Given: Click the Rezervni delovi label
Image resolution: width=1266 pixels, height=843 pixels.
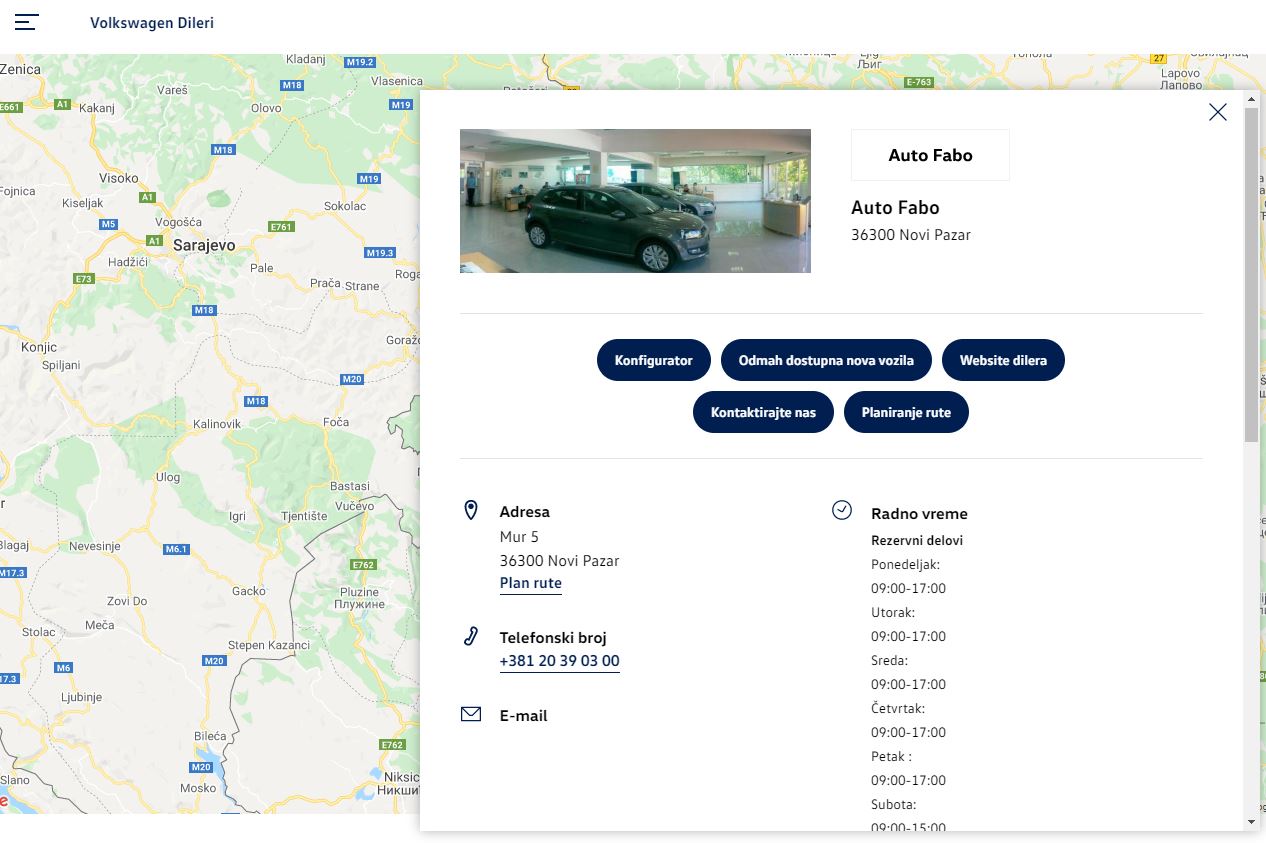Looking at the screenshot, I should click(917, 540).
